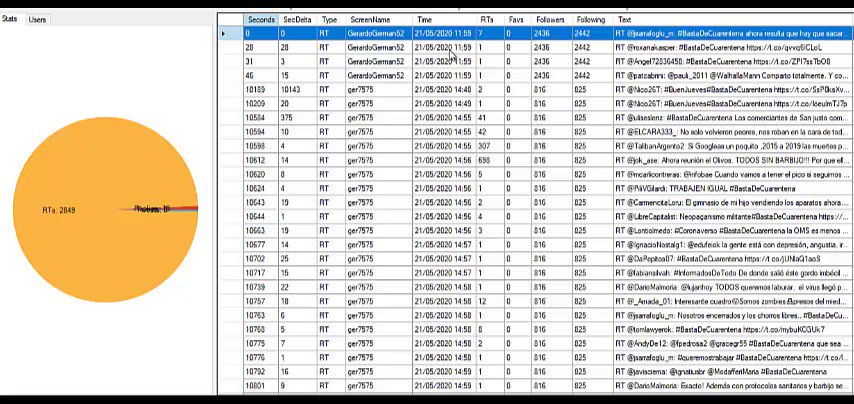Click the Seconds cell 10612
Screen dimensions: 854x404
(261, 161)
